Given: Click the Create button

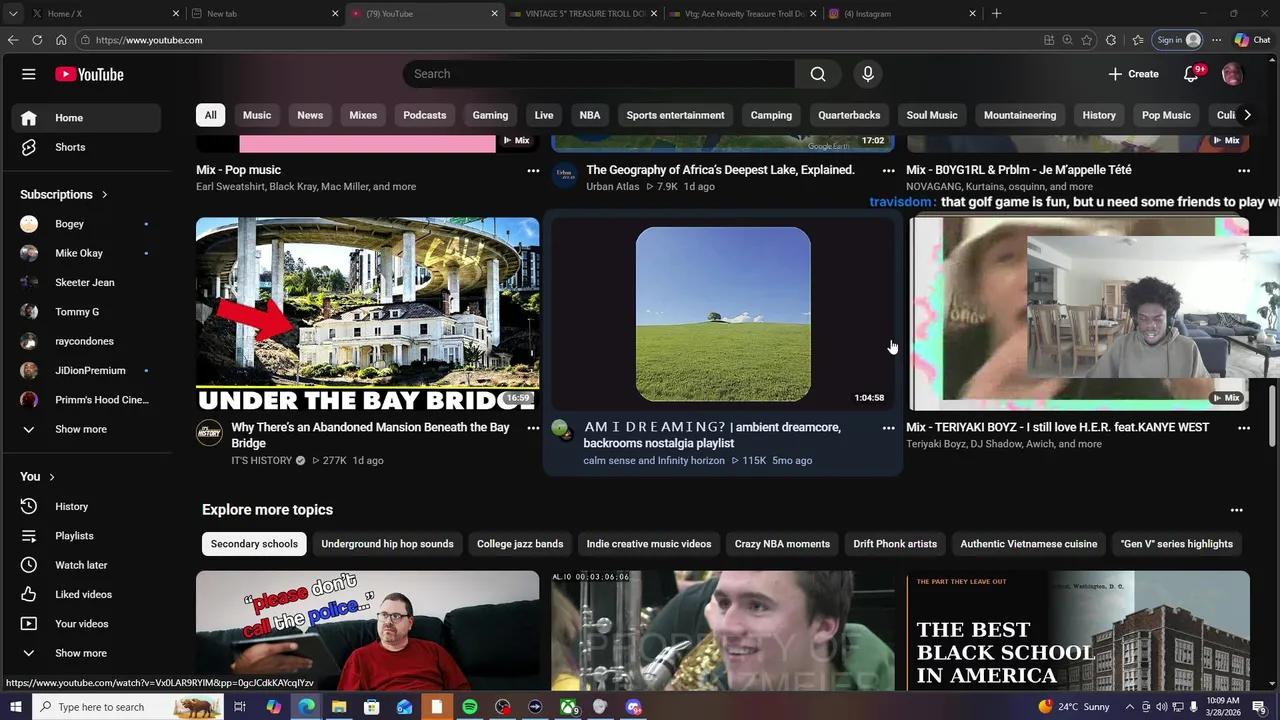Looking at the screenshot, I should pyautogui.click(x=1133, y=74).
